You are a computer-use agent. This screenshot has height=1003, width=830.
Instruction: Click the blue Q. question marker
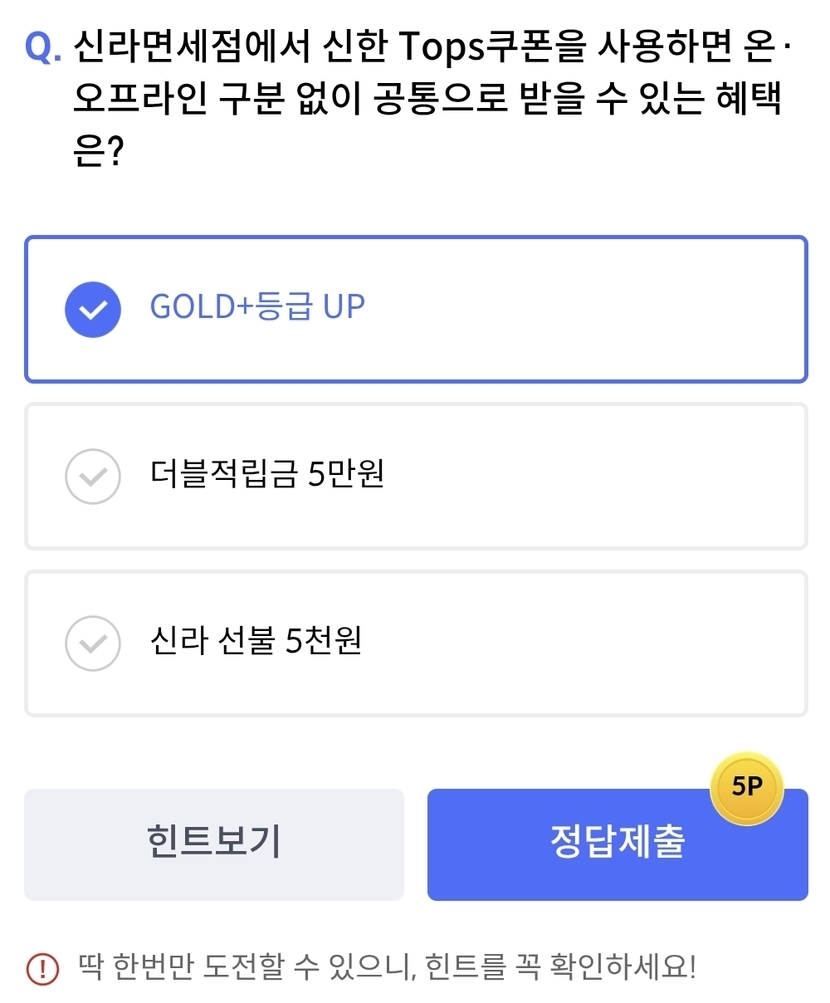(41, 47)
